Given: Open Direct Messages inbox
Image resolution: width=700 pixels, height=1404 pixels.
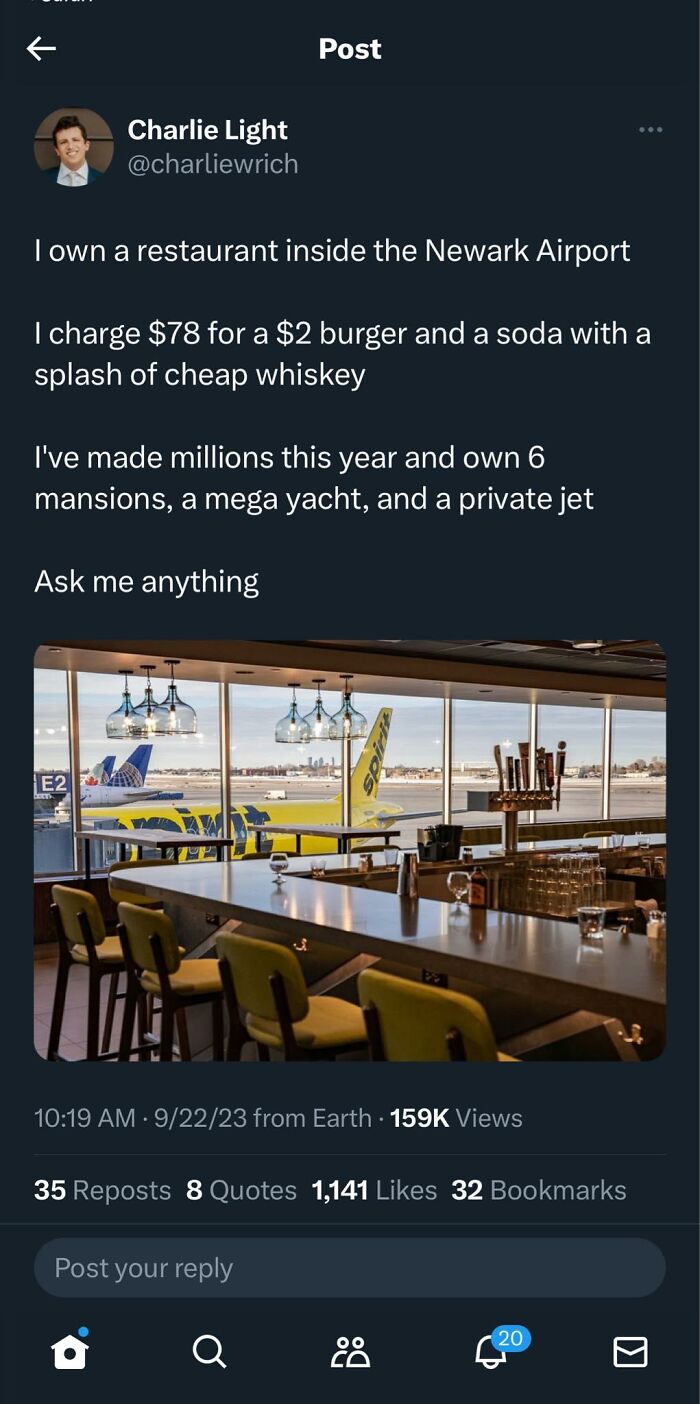Looking at the screenshot, I should 630,1353.
